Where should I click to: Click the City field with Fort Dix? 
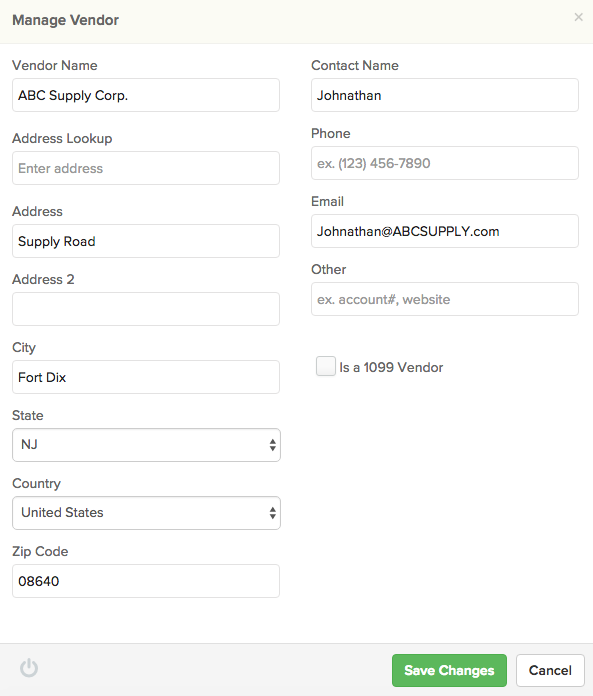tap(146, 377)
